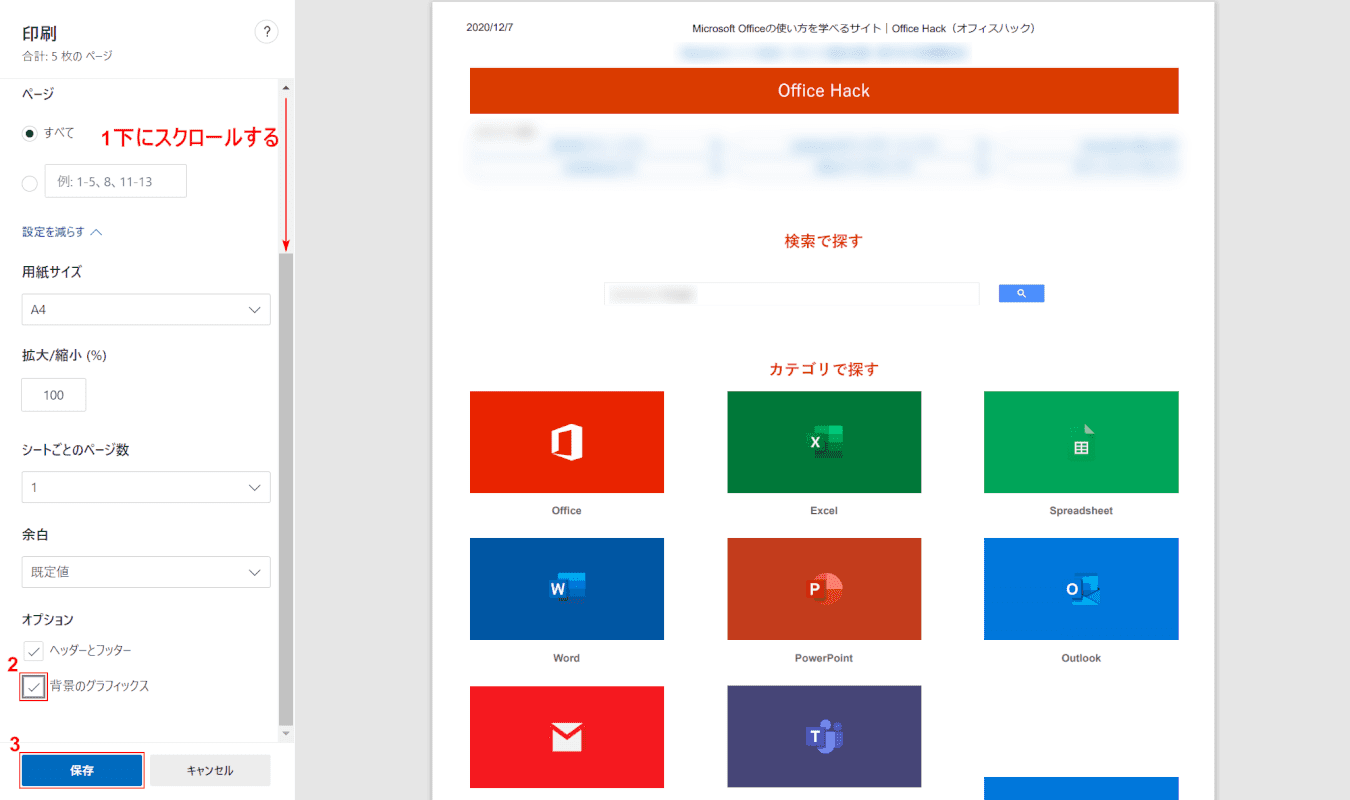Viewport: 1350px width, 800px height.
Task: Click the 検索で探す heading text
Action: pos(824,241)
